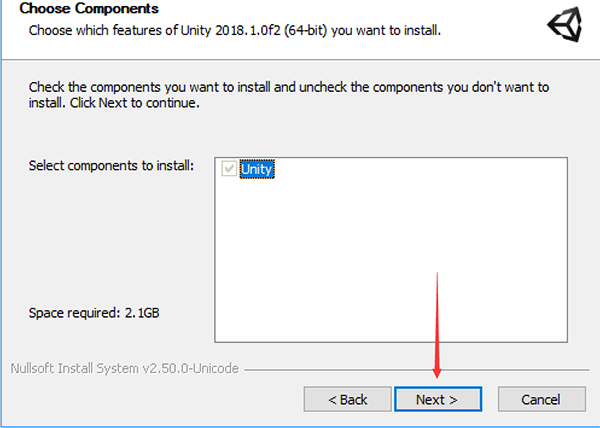Click the Unity logo icon
600x428 pixels.
tap(565, 26)
